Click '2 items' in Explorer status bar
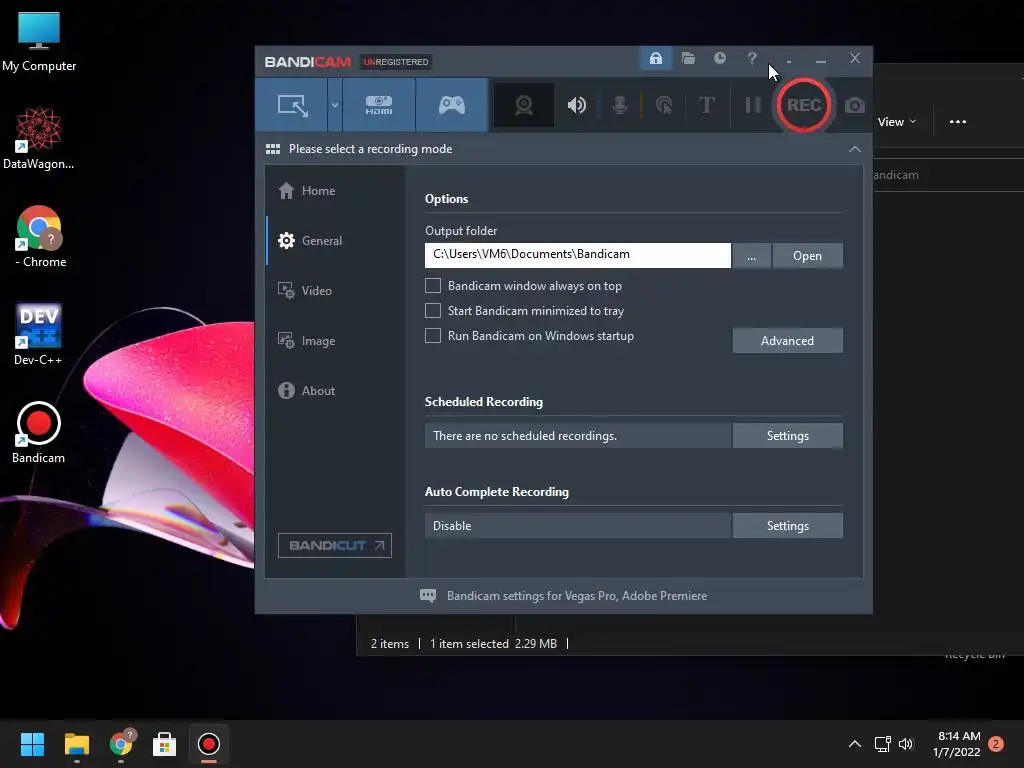The width and height of the screenshot is (1024, 768). pos(390,644)
